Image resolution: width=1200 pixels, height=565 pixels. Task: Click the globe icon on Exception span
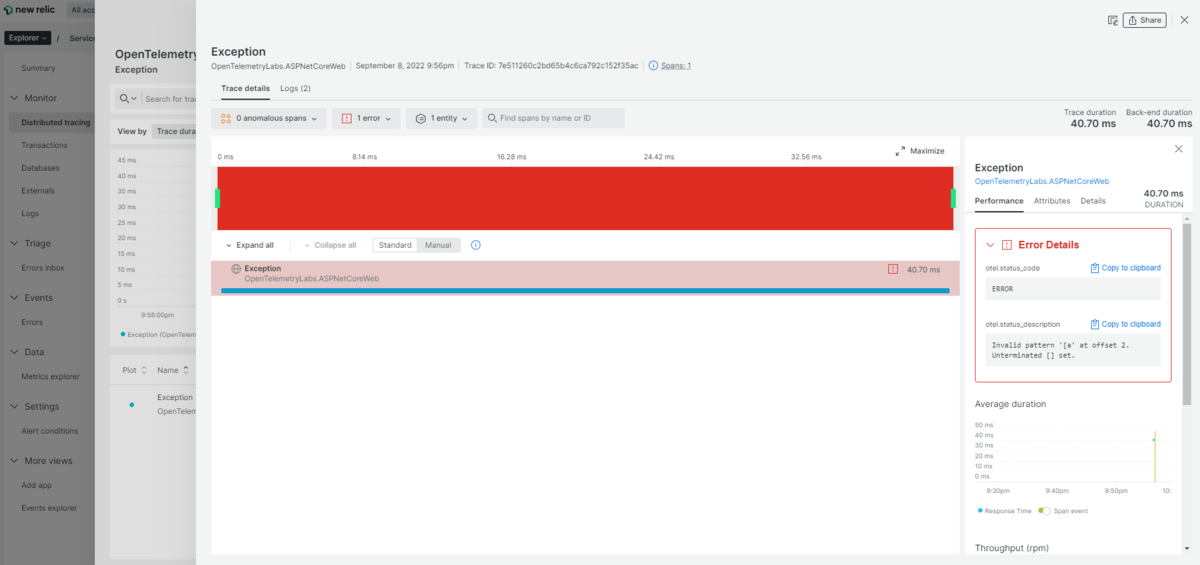(236, 269)
